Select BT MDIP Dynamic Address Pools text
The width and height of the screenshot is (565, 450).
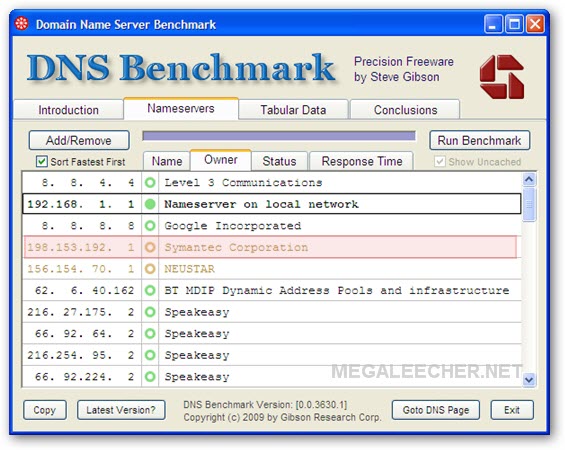coord(337,290)
